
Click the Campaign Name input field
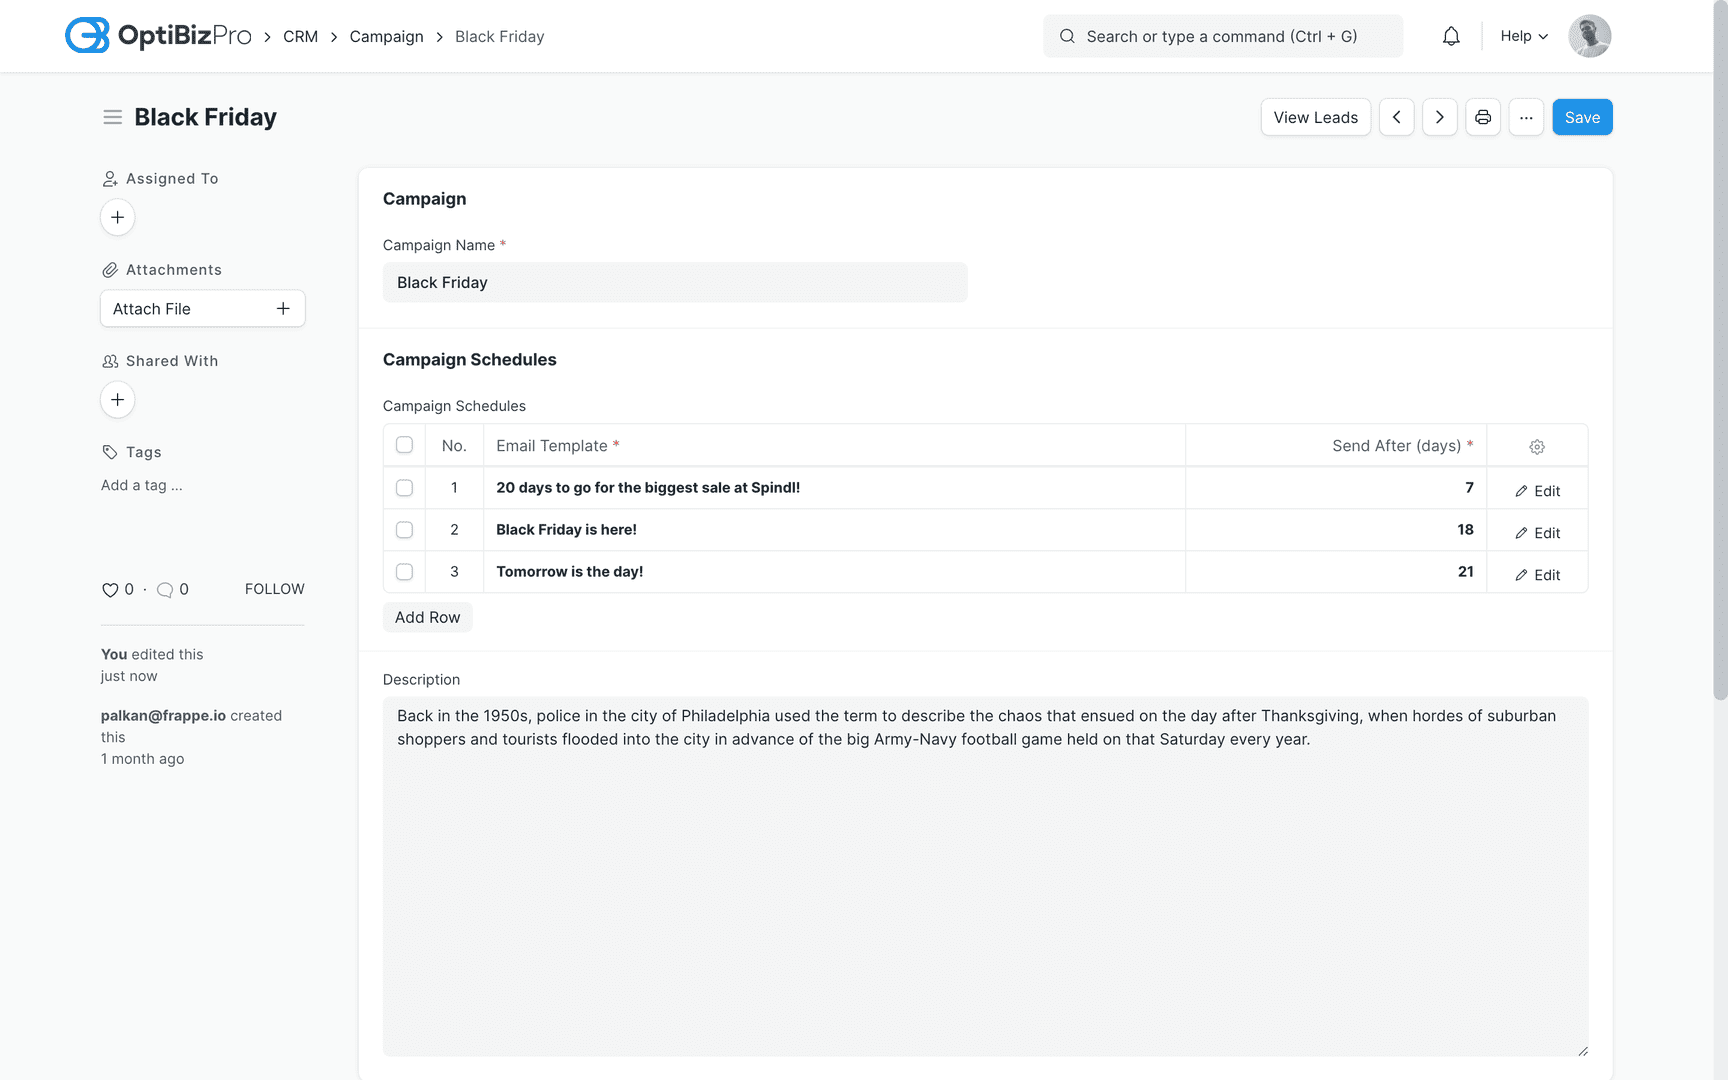tap(675, 282)
